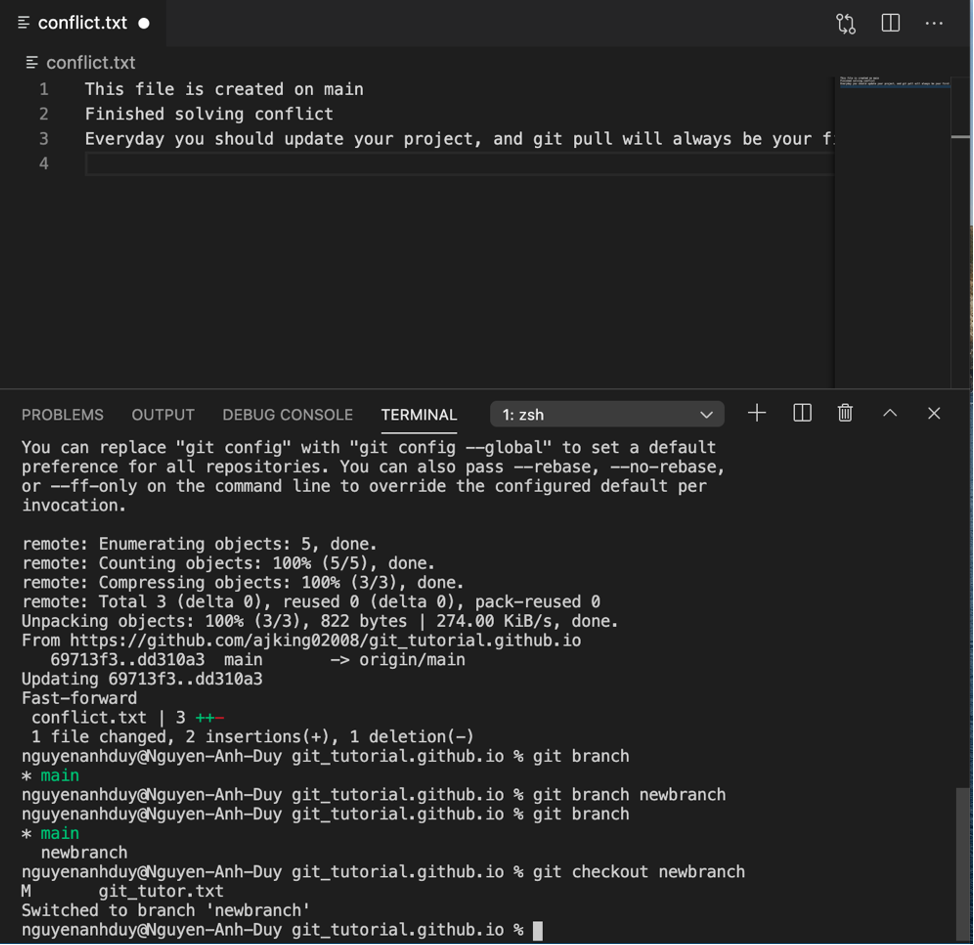
Task: Close the terminal panel
Action: [934, 413]
